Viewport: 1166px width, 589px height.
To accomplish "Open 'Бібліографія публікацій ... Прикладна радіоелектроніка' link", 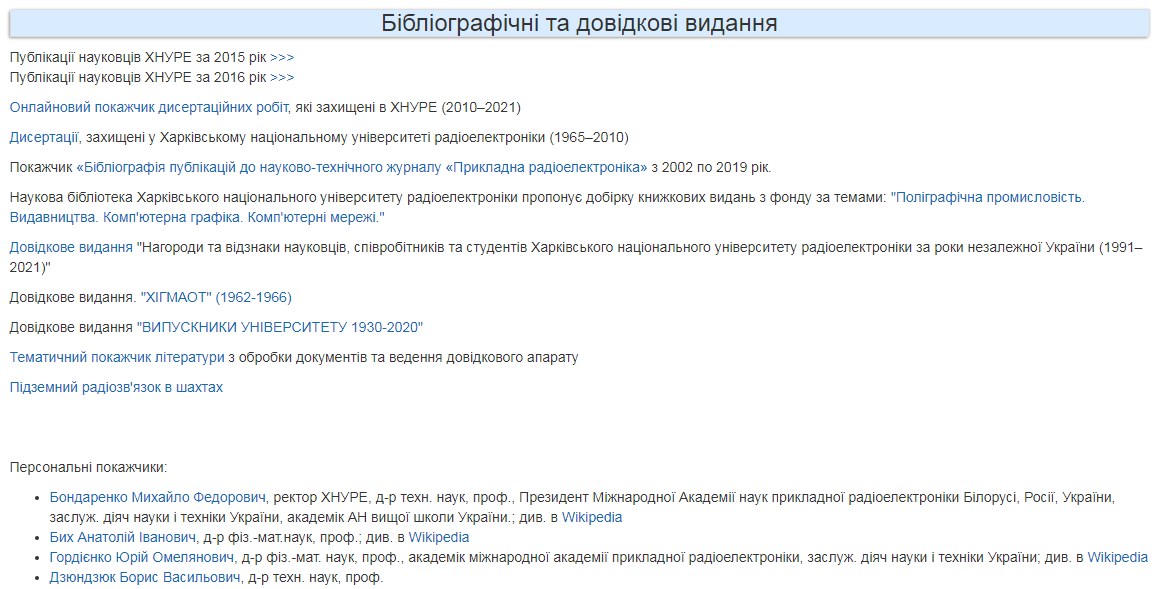I will click(x=361, y=167).
